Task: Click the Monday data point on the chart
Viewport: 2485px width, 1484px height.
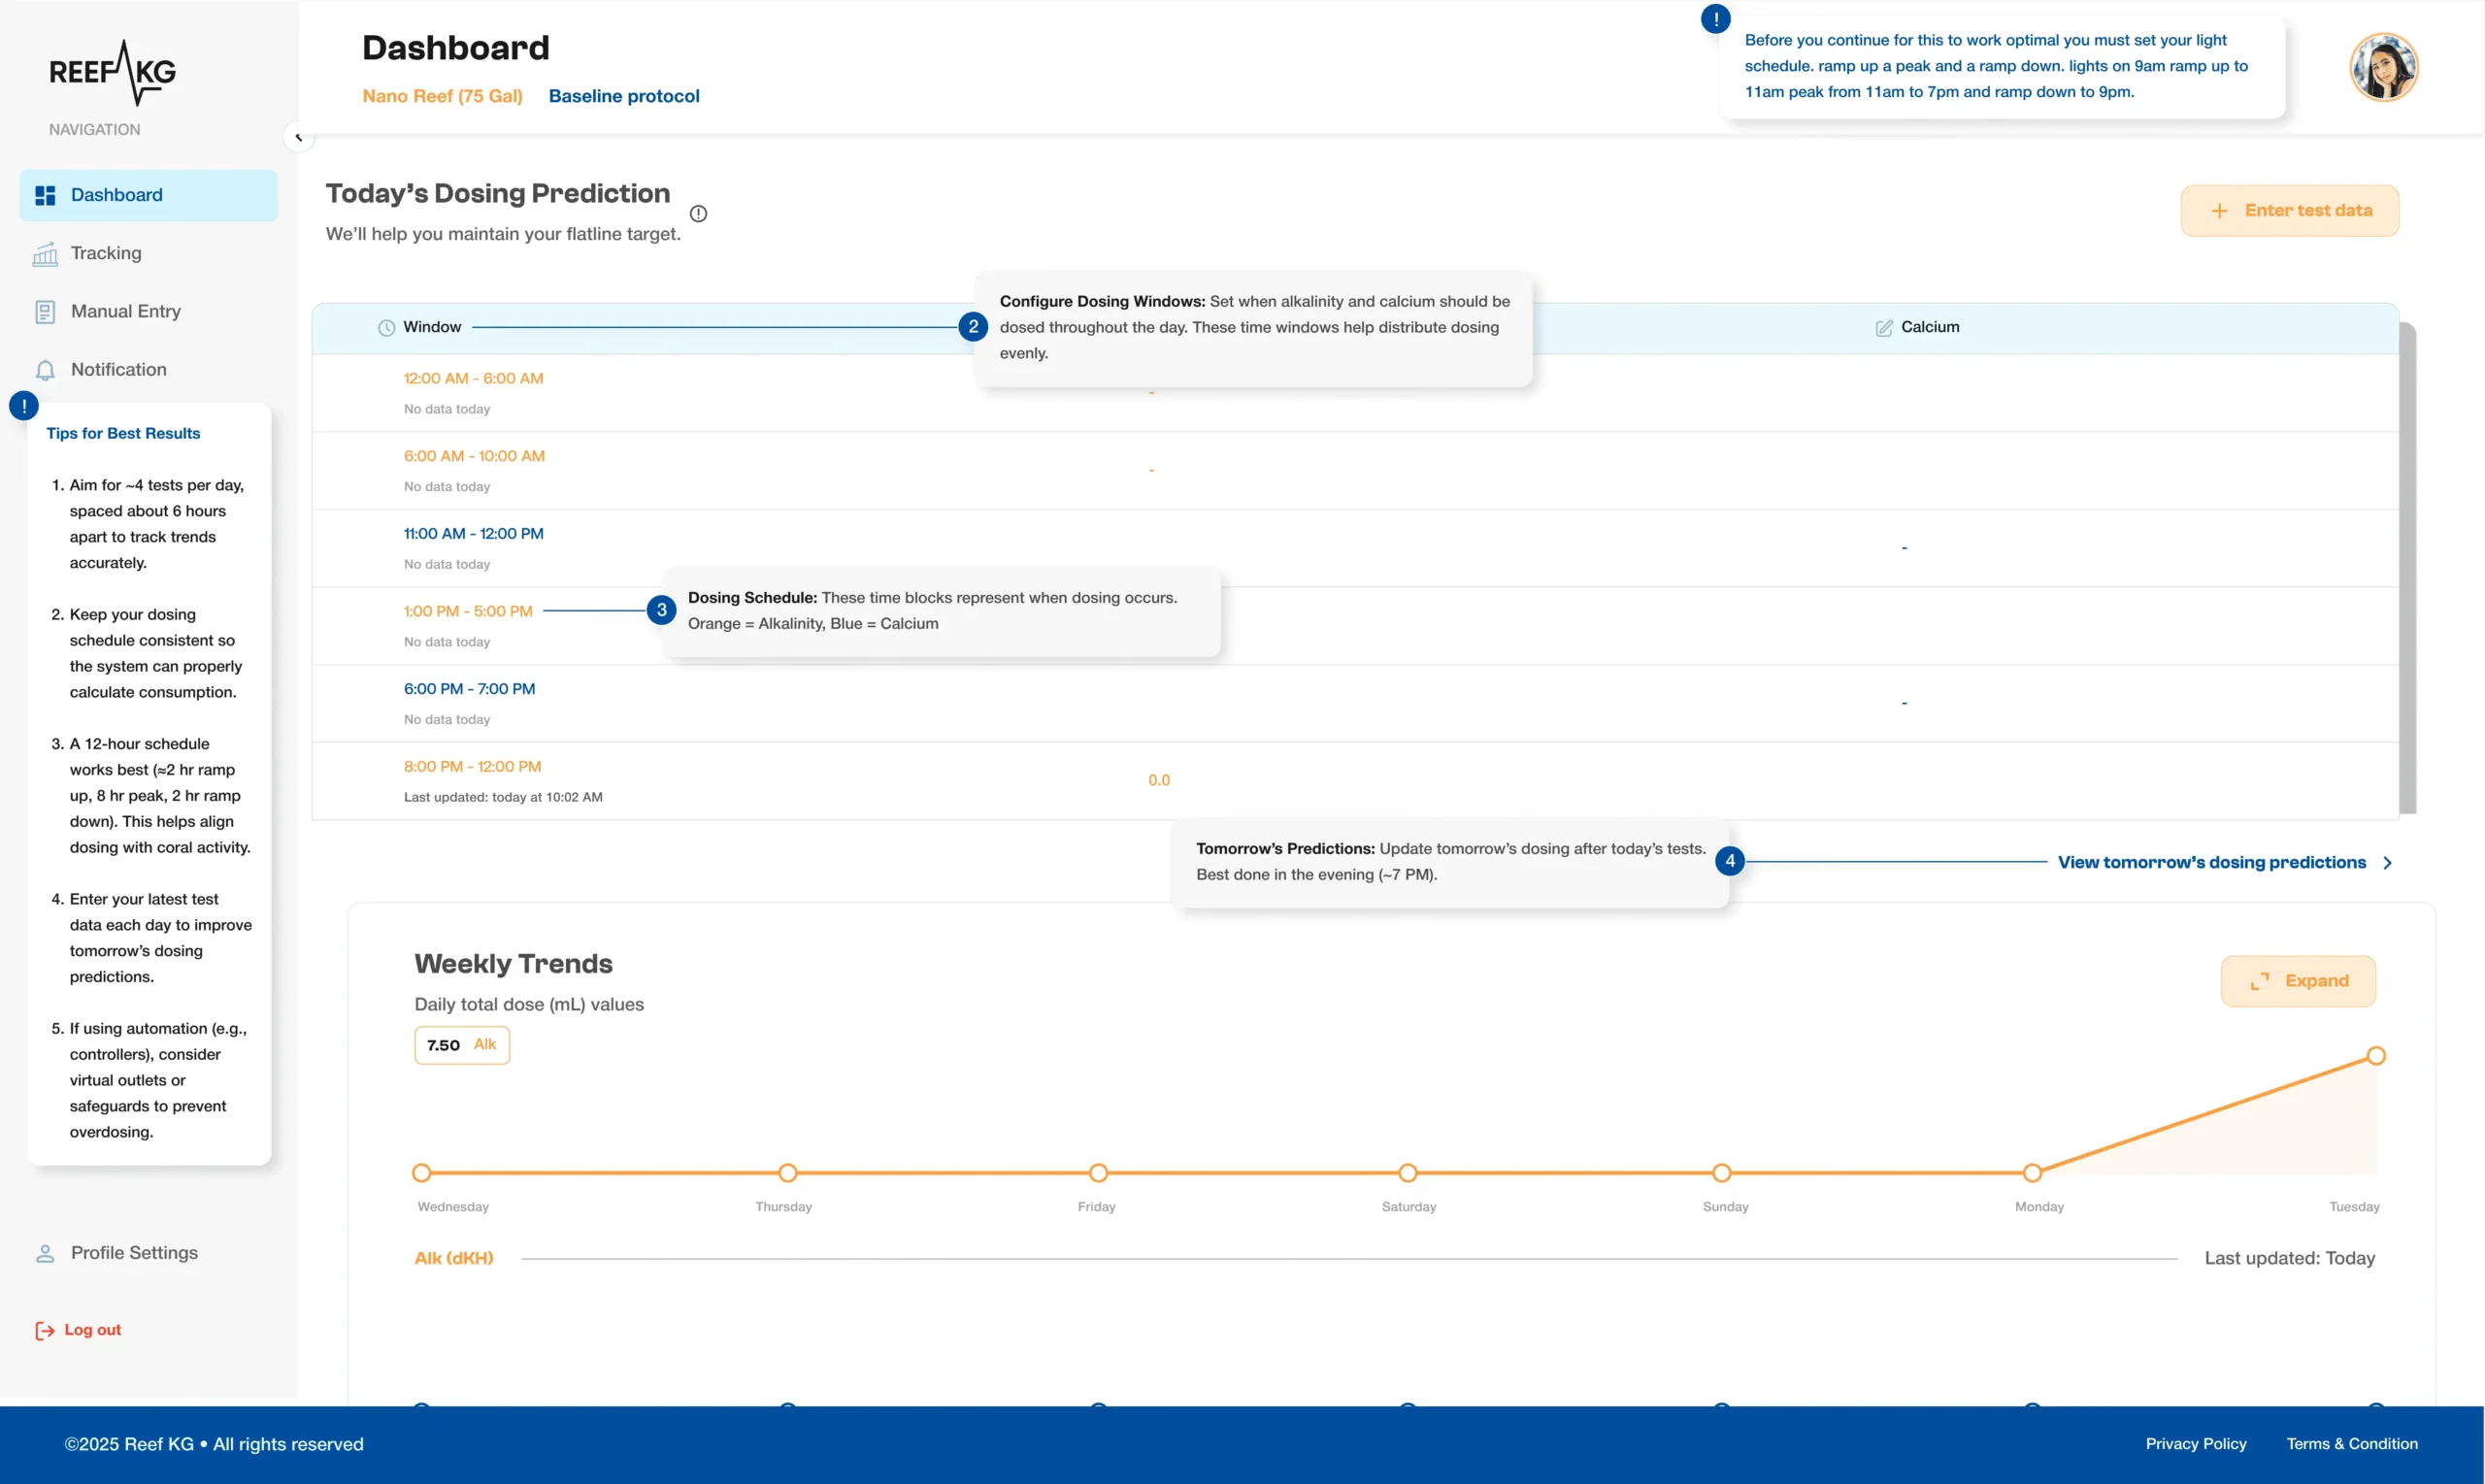Action: coord(2033,1173)
